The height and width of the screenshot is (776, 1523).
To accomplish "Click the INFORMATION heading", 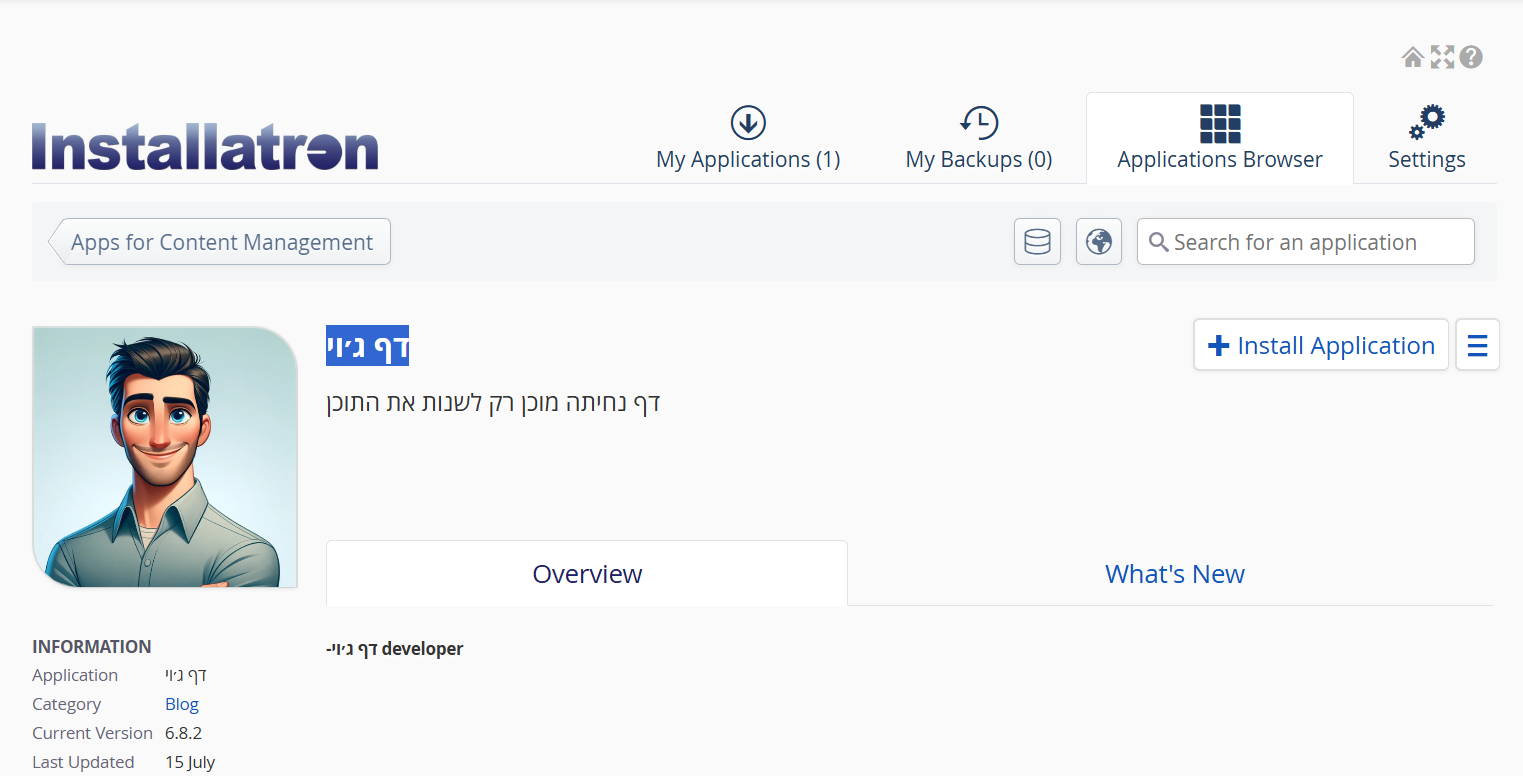I will click(x=92, y=647).
